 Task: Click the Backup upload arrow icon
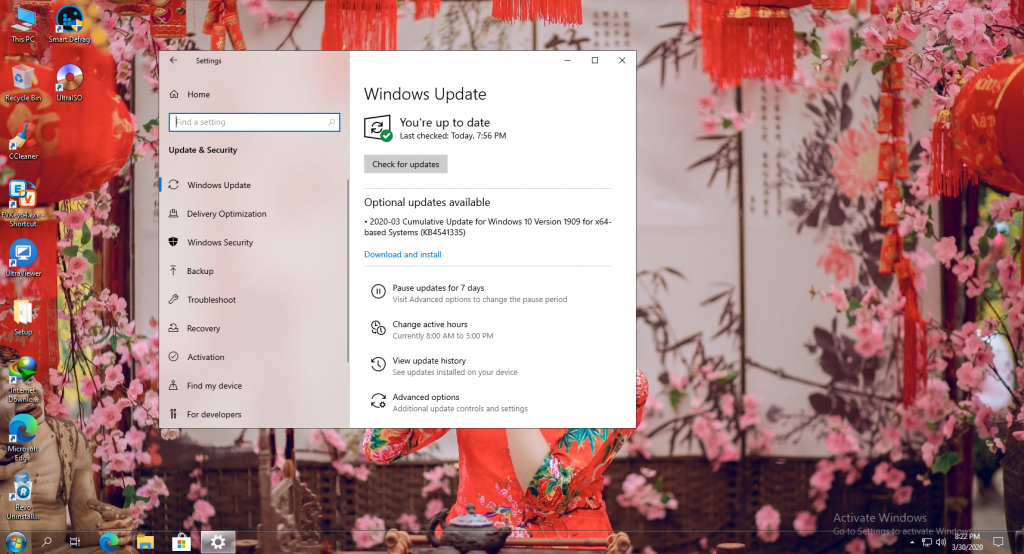(x=173, y=270)
